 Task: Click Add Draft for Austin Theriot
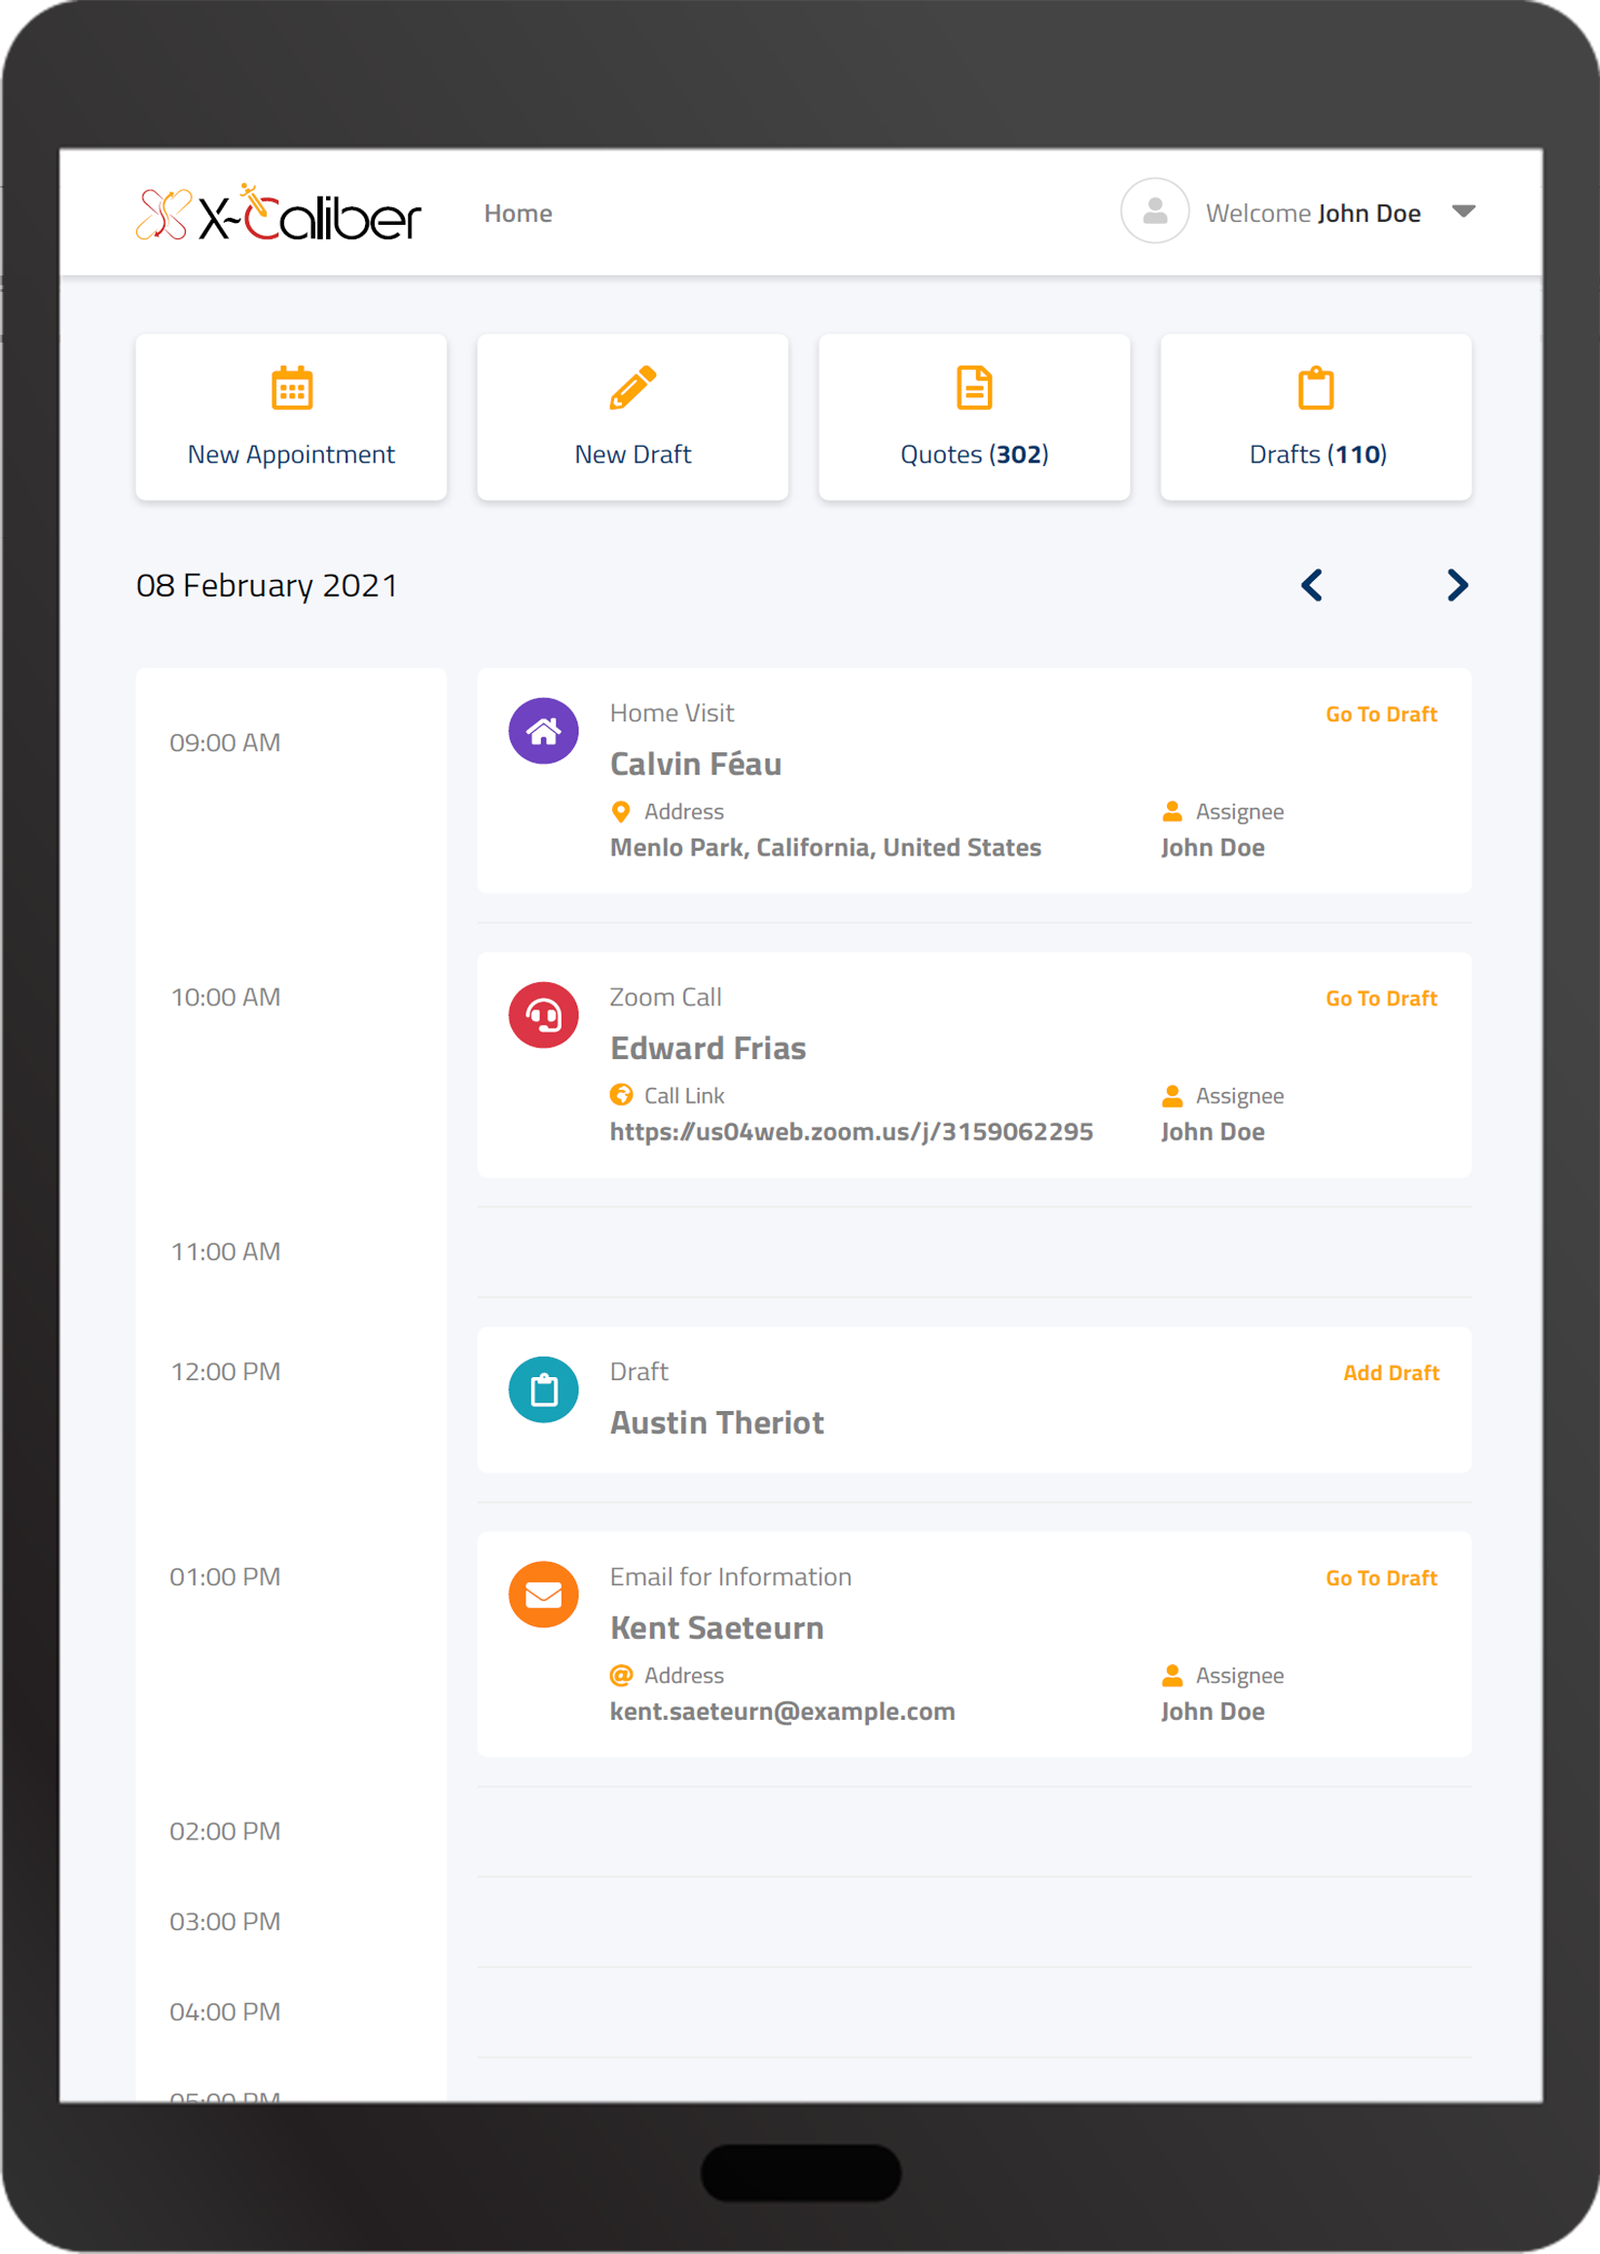pos(1390,1373)
